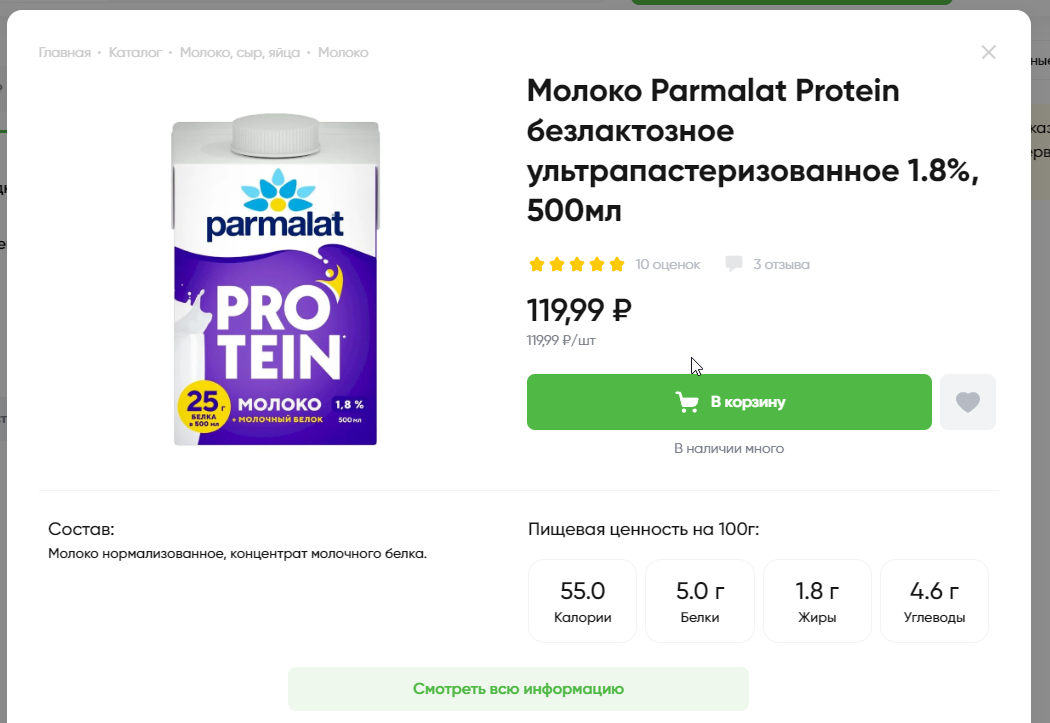Add the milk to favorites with the heart
This screenshot has height=723, width=1050.
tap(967, 402)
